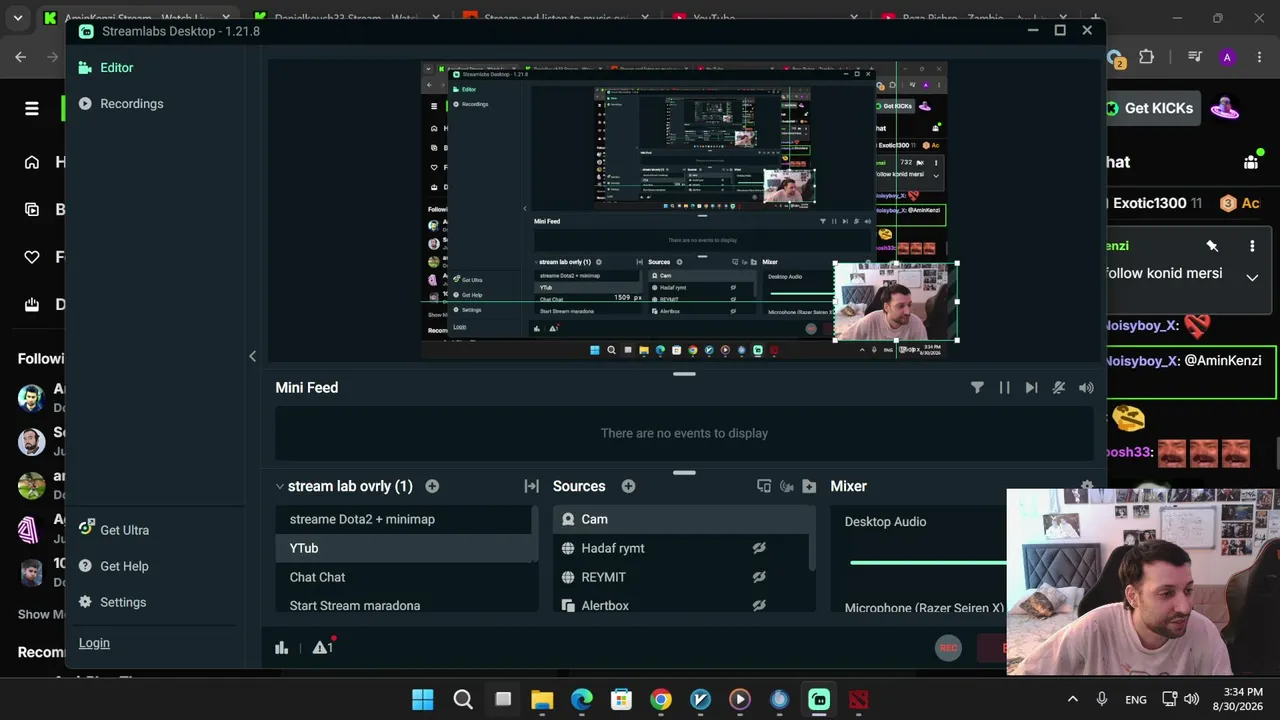The width and height of the screenshot is (1280, 720).
Task: Open scene transitions icon beside scenes header
Action: [531, 486]
